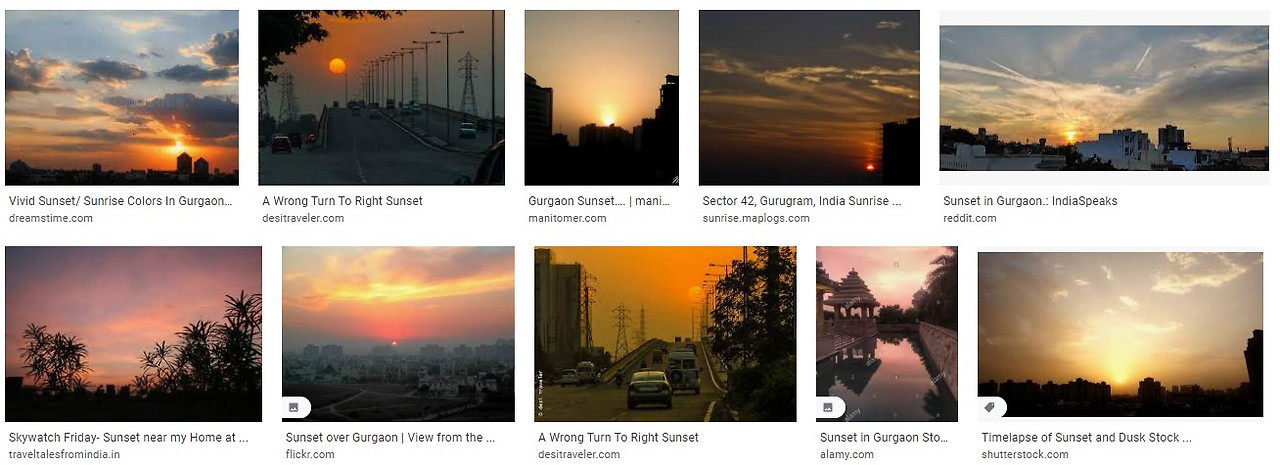
Task: Click the 'Sunset in Gurgaon.: IndiaSpeaks' title
Action: pyautogui.click(x=1030, y=201)
